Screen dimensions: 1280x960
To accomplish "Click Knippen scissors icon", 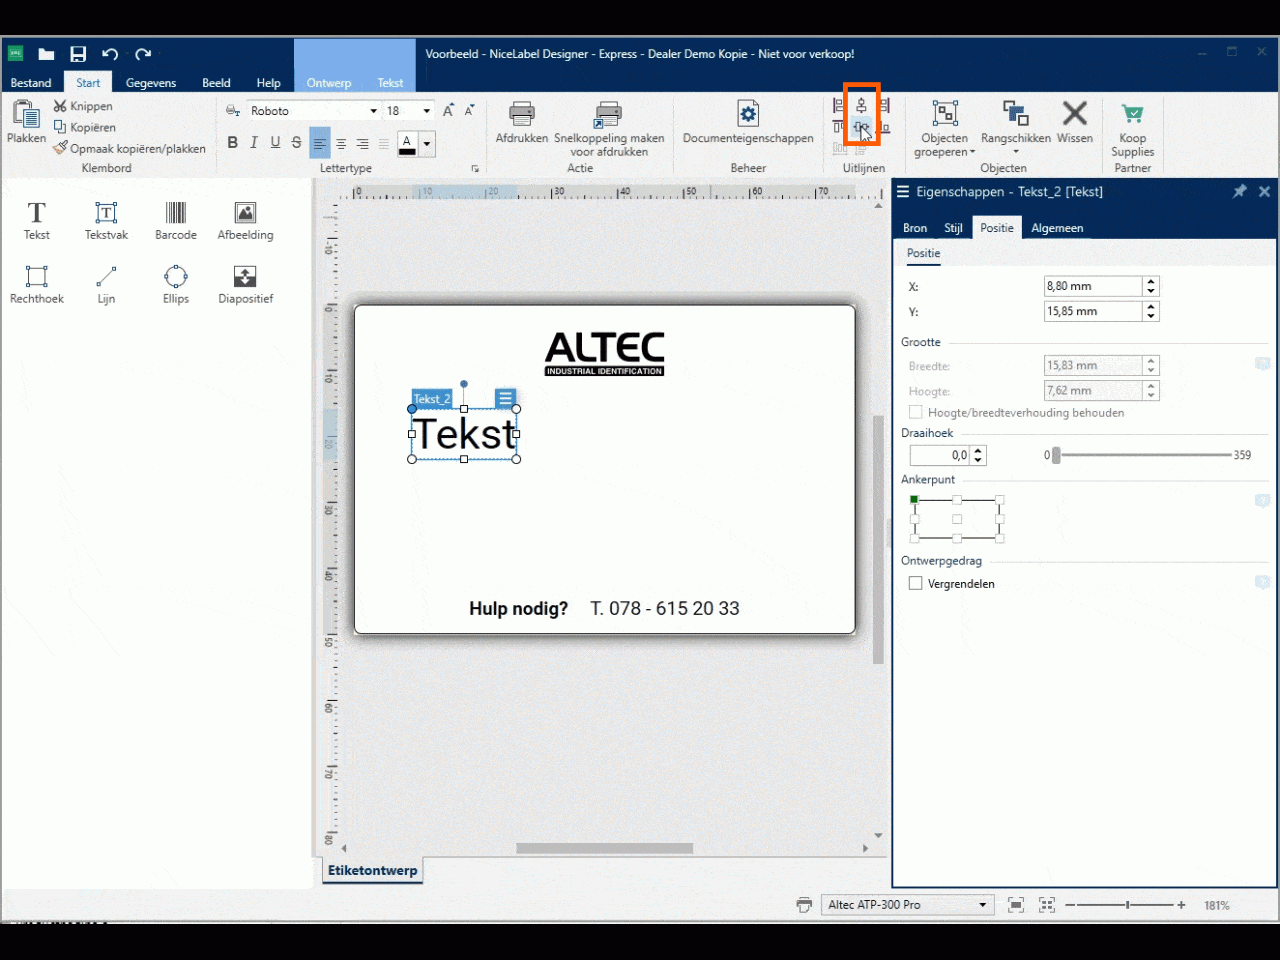I will pyautogui.click(x=60, y=106).
